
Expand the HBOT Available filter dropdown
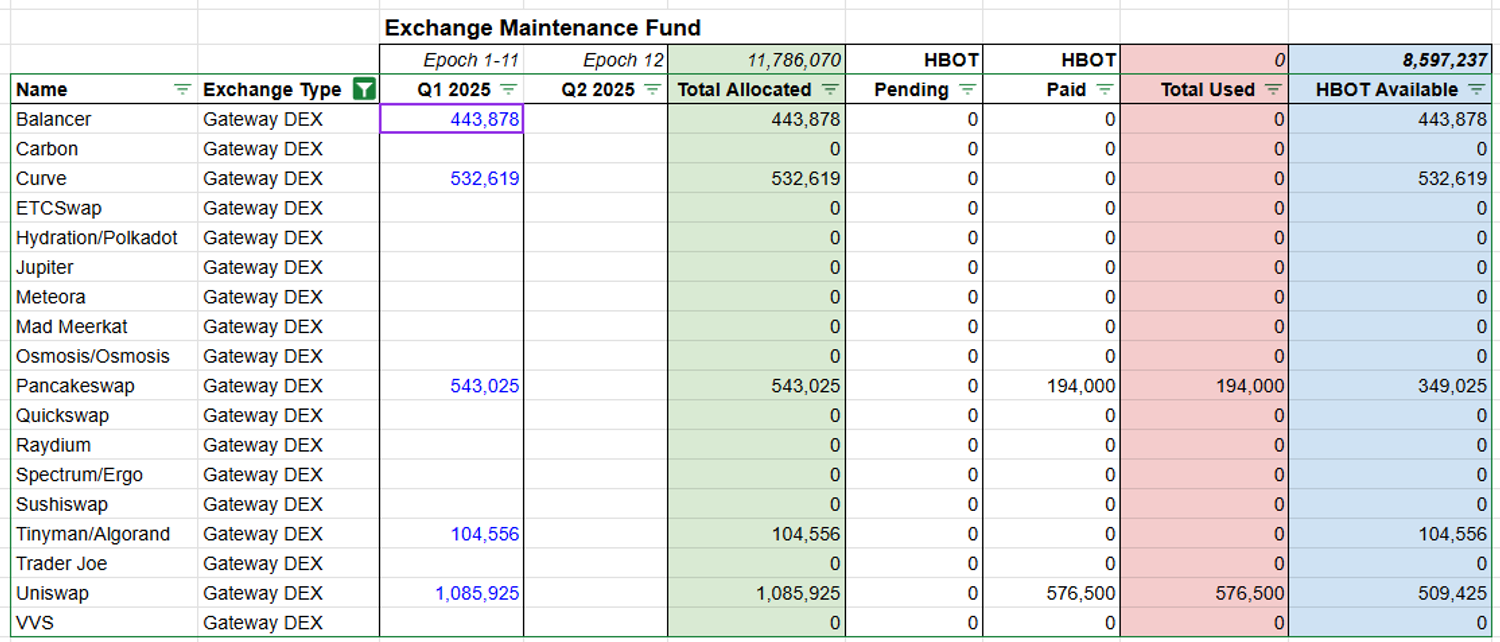1477,89
